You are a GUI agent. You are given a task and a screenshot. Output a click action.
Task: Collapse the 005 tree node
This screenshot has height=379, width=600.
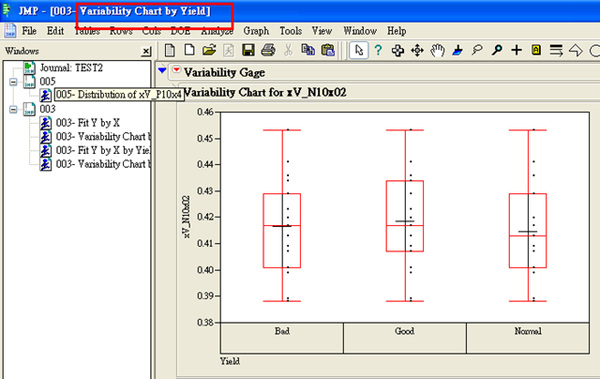pos(13,82)
